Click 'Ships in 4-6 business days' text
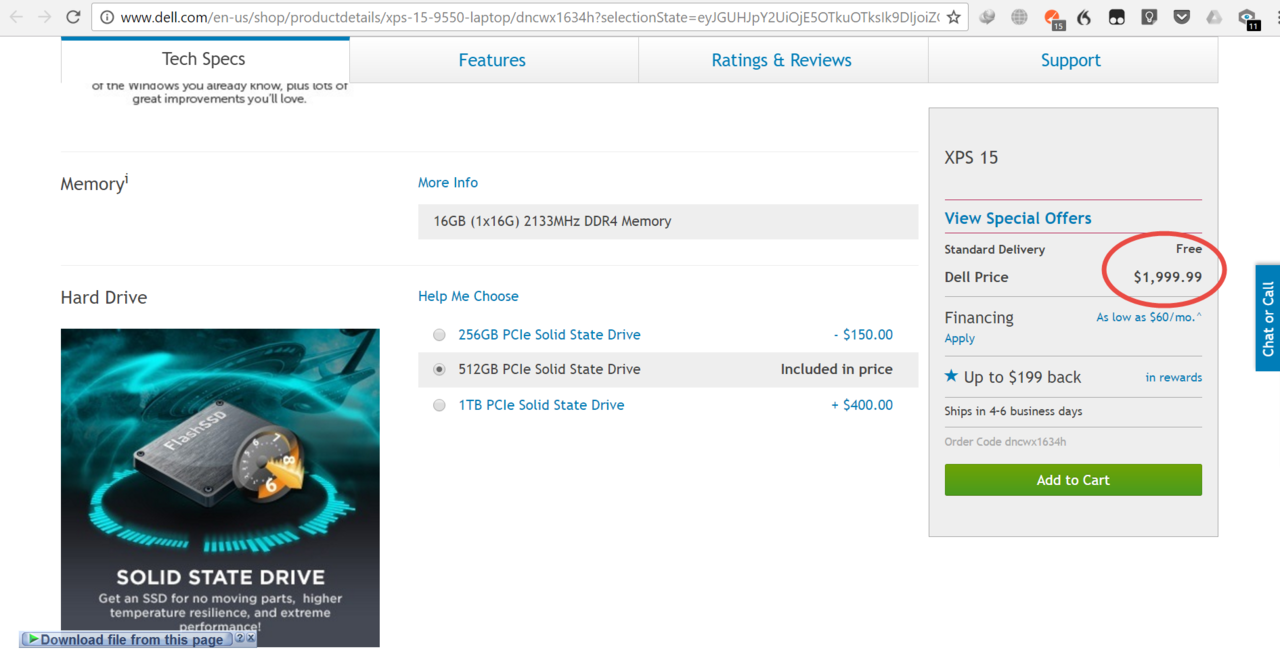The height and width of the screenshot is (654, 1280). tap(1013, 411)
